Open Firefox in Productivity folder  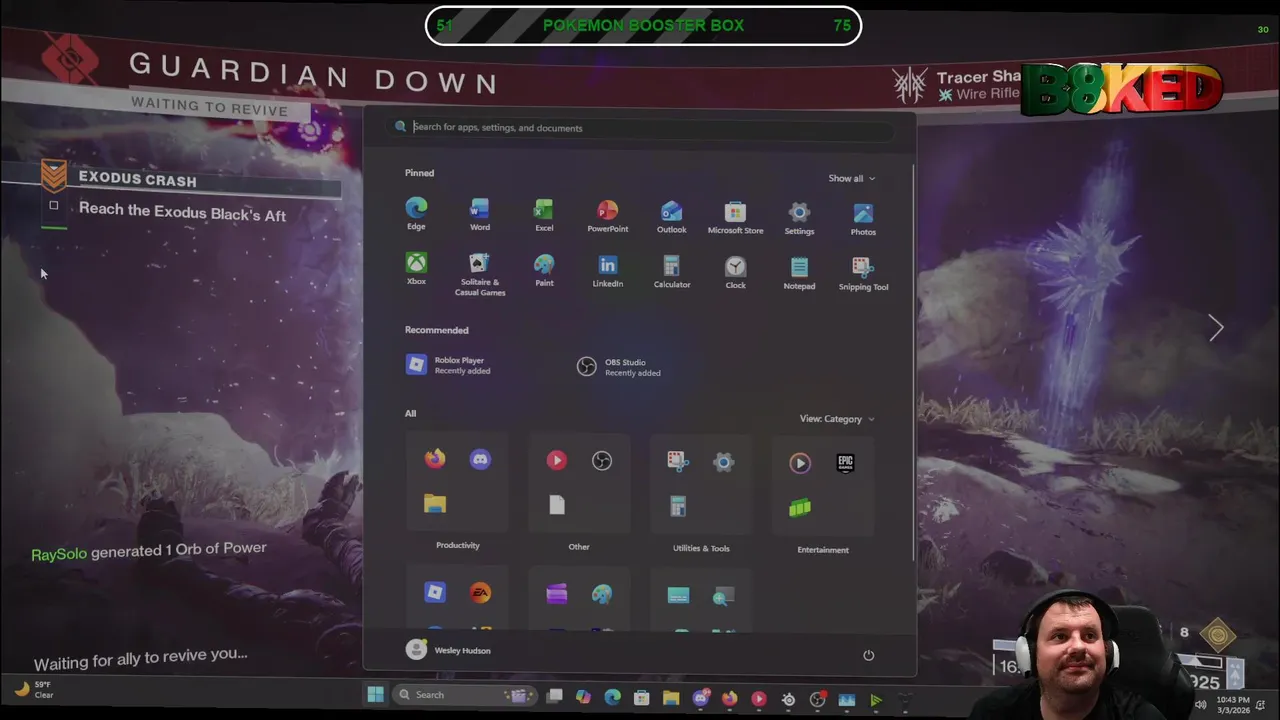pyautogui.click(x=435, y=459)
